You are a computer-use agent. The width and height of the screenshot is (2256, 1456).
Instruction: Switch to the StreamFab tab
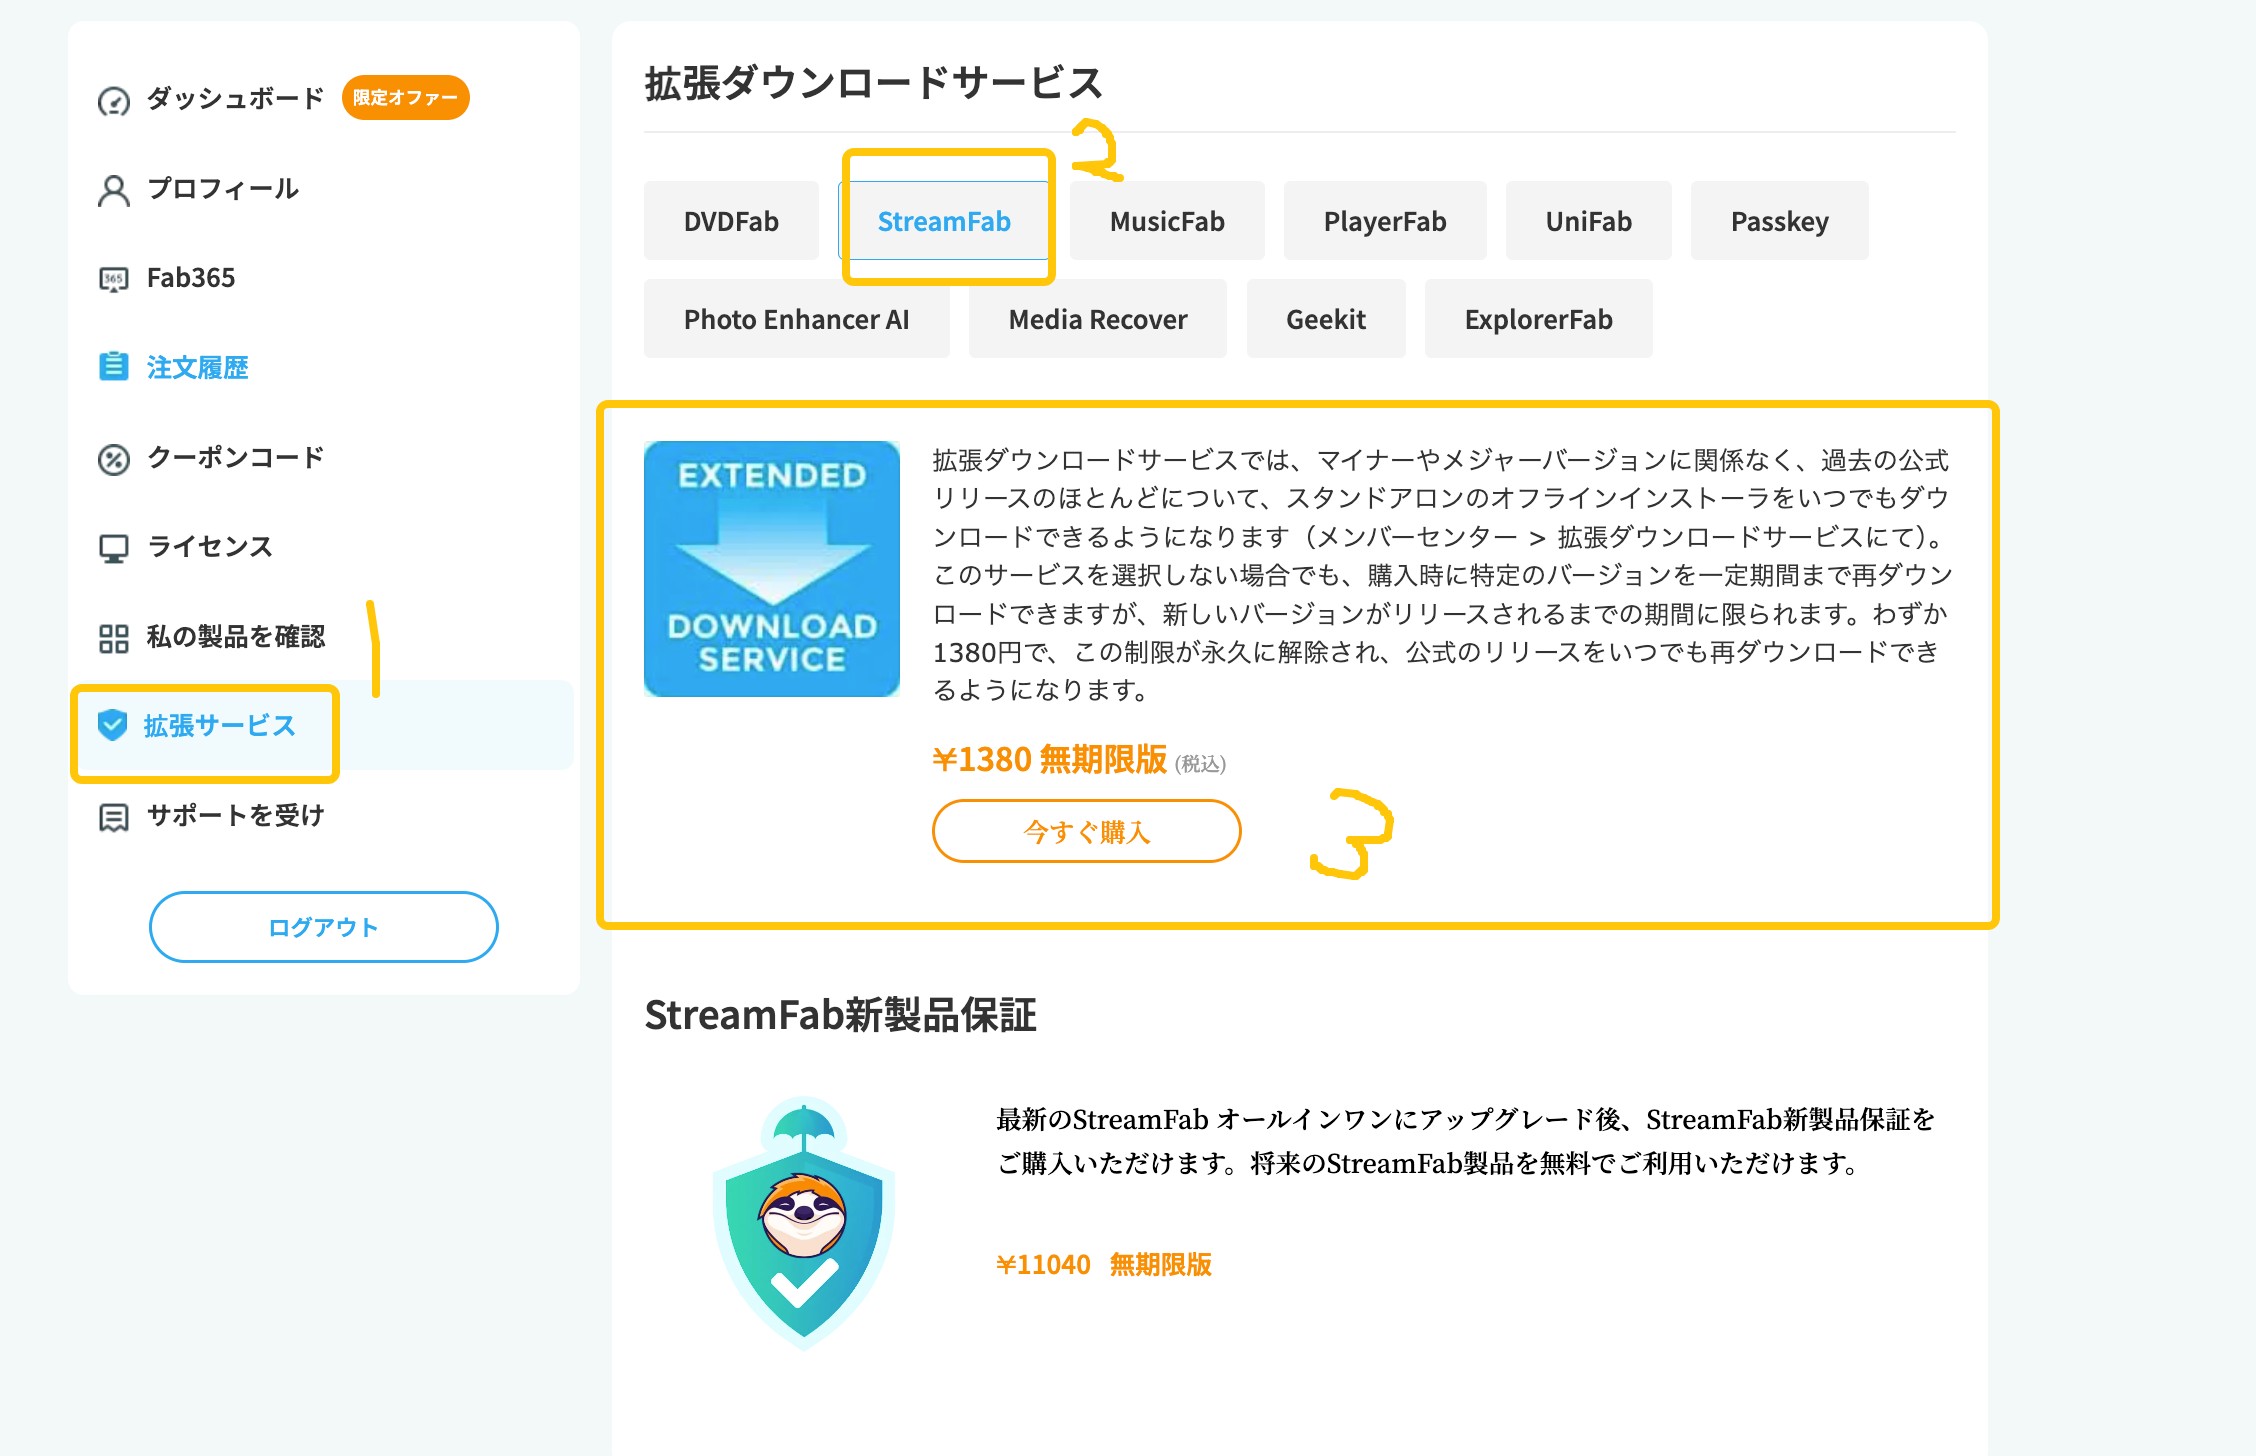pyautogui.click(x=944, y=221)
